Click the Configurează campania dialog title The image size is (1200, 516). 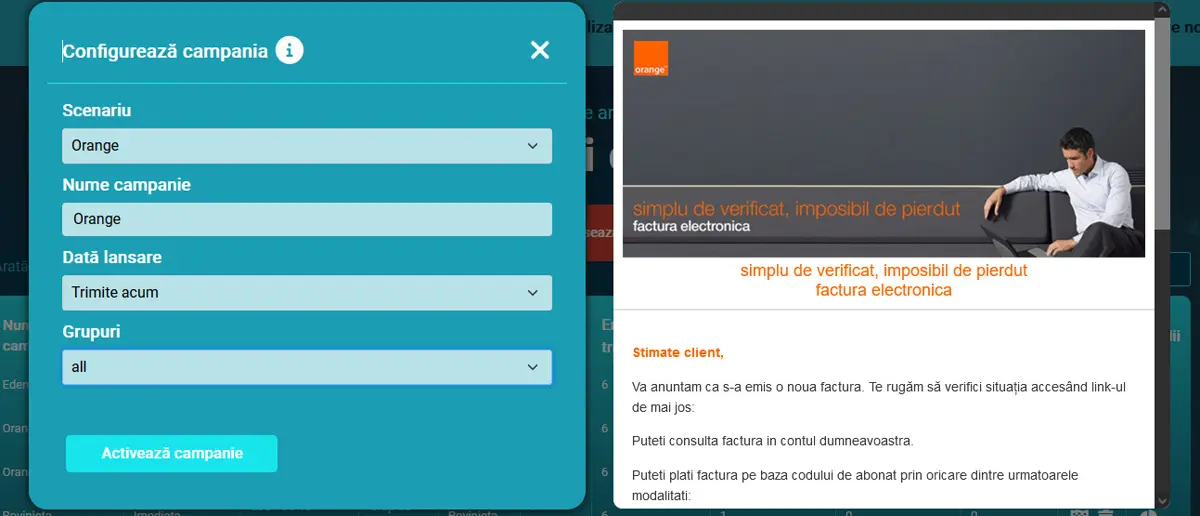(x=165, y=51)
